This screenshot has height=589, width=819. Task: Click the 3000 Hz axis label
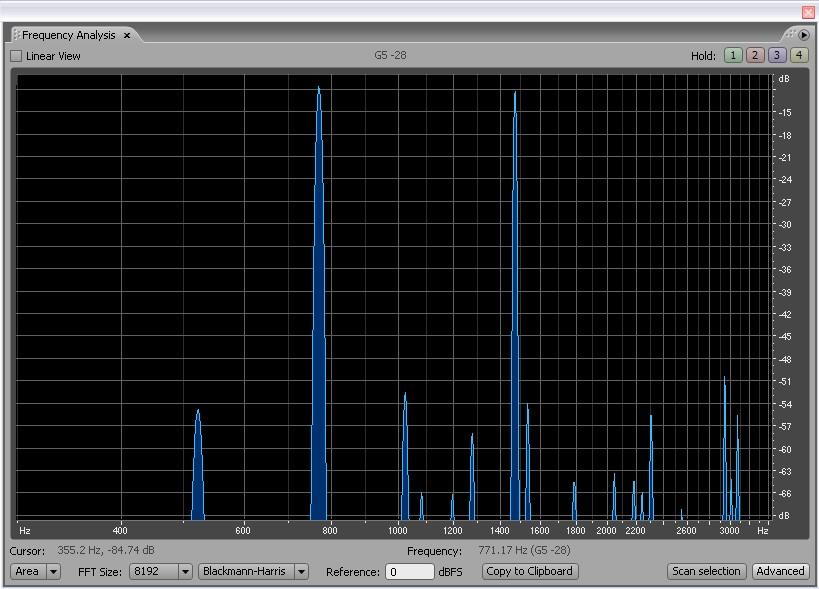[x=729, y=531]
